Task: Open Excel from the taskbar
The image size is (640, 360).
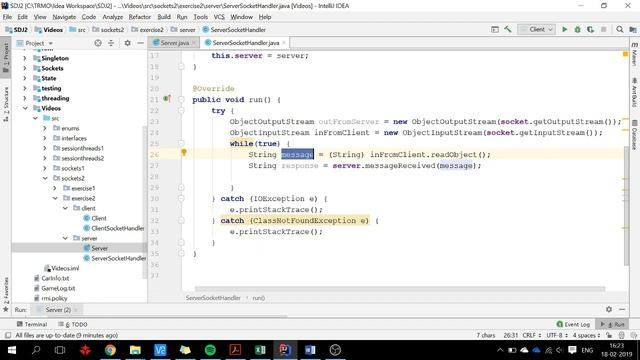Action: [260, 350]
